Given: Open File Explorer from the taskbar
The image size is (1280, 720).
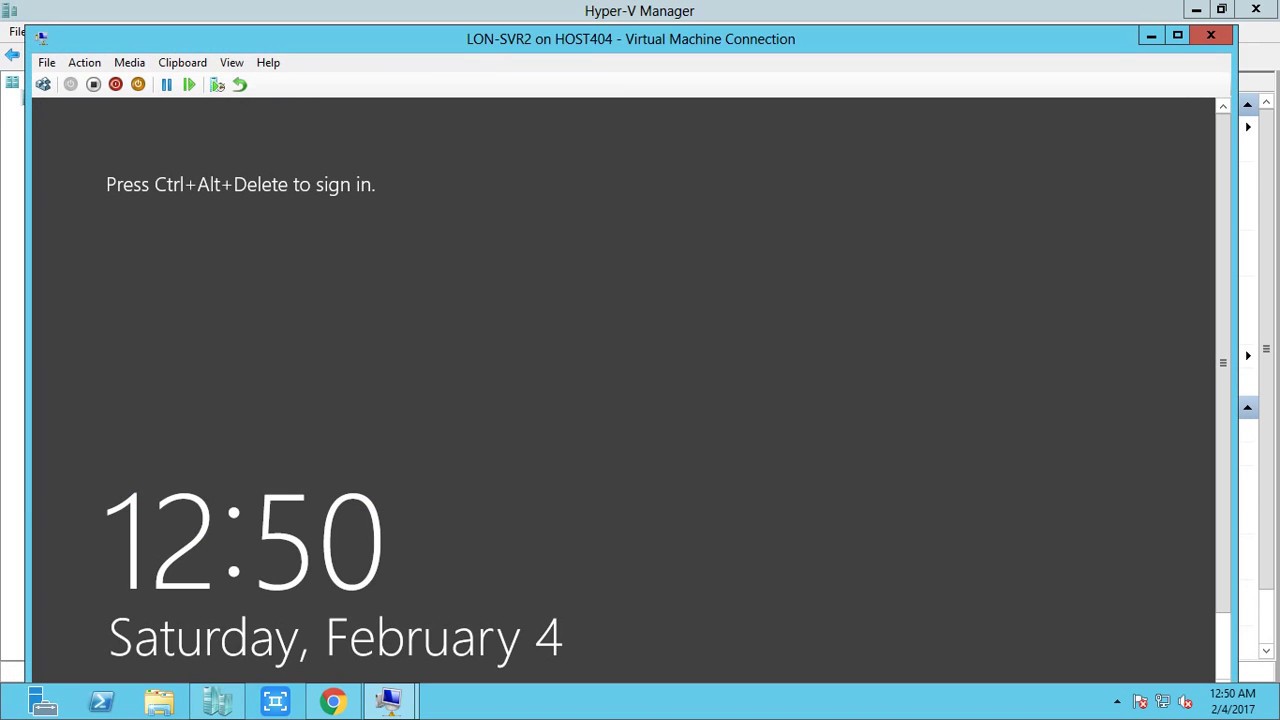Looking at the screenshot, I should tap(159, 701).
